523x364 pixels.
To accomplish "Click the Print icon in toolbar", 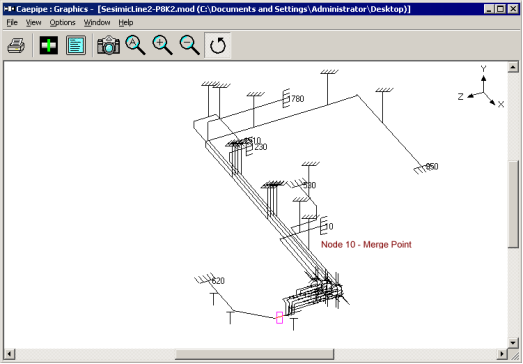I will (16, 45).
